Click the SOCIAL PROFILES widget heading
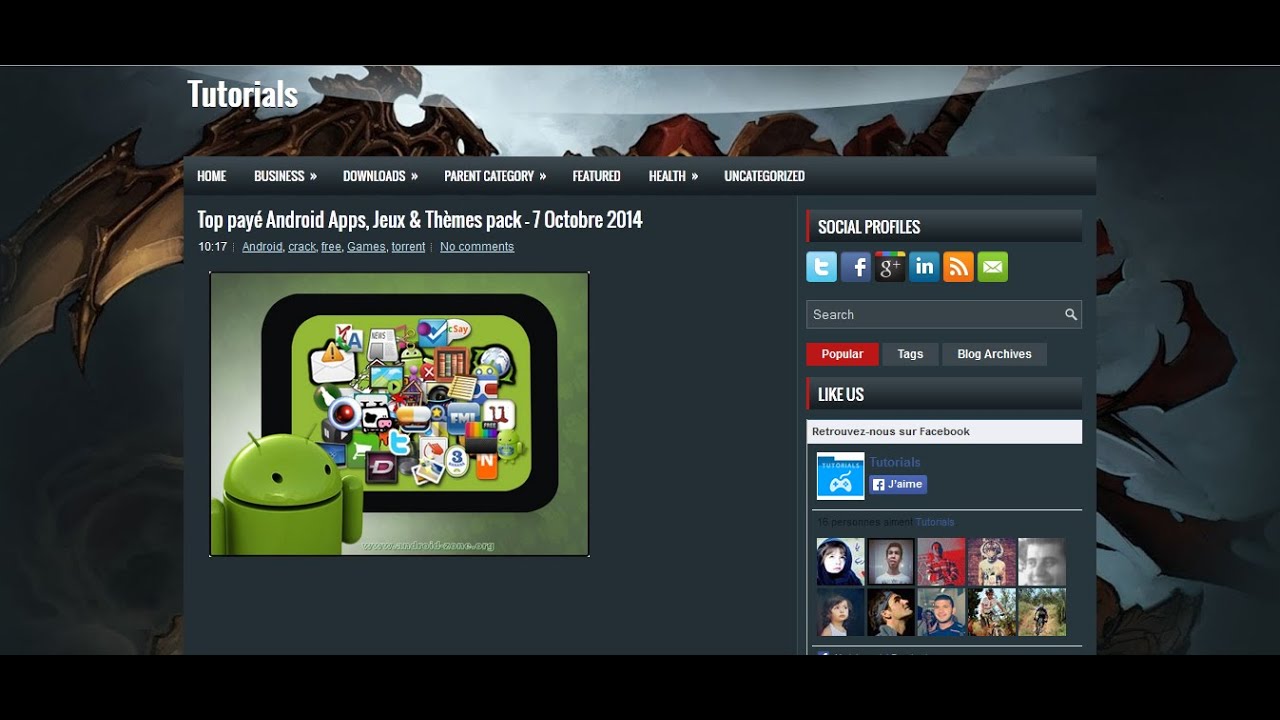 869,227
